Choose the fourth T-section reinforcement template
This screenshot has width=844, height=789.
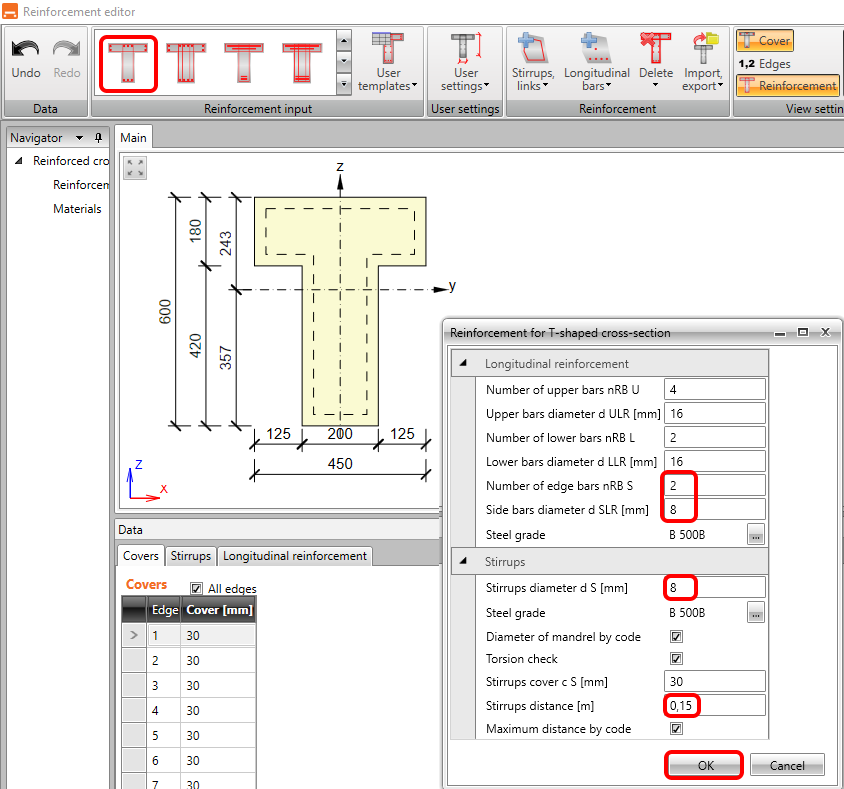(x=300, y=63)
